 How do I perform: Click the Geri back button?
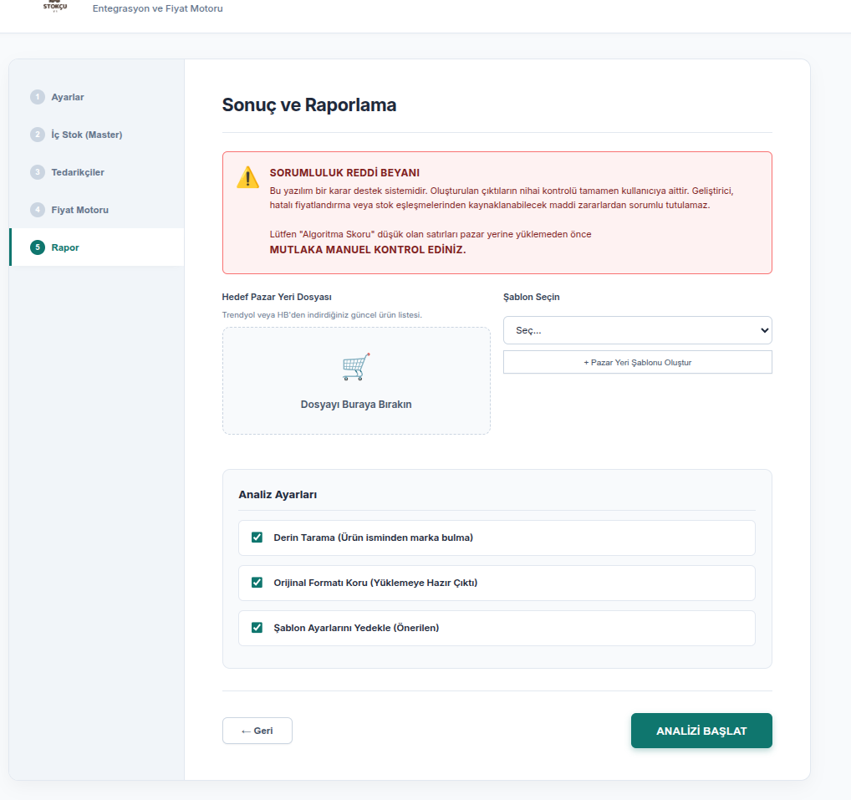tap(257, 731)
